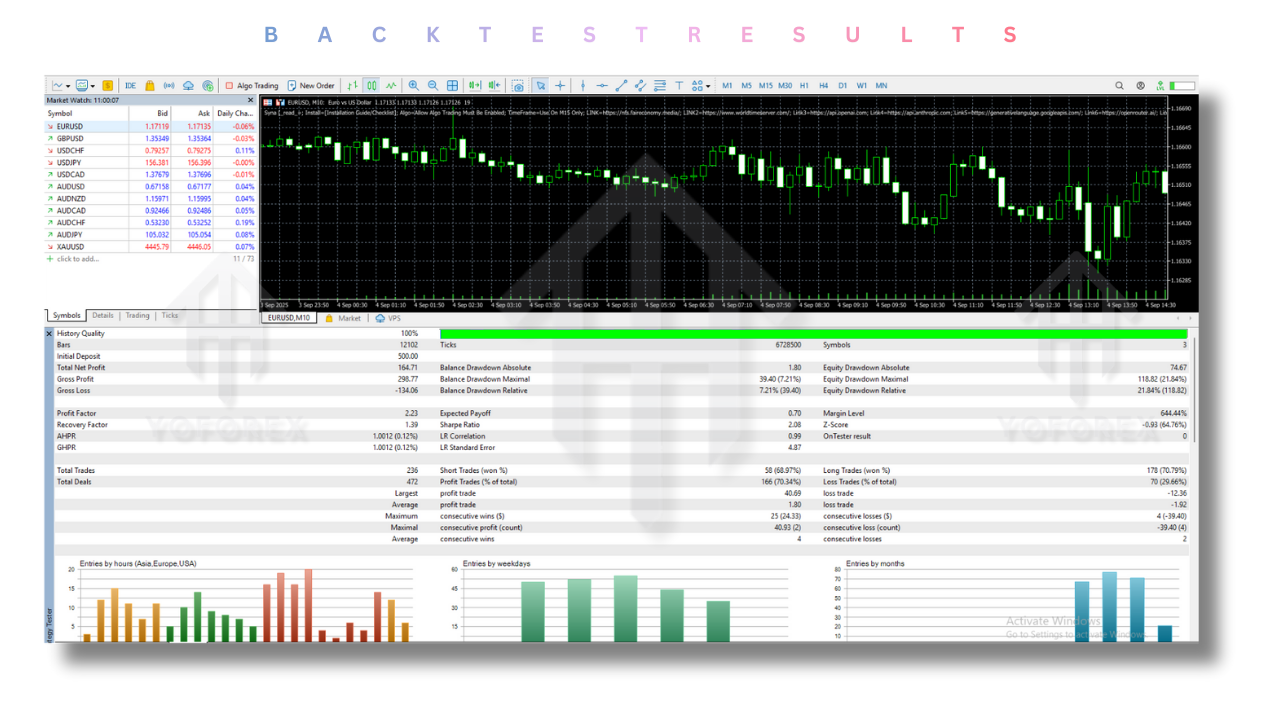Select the Crosshair tool
Image resolution: width=1280 pixels, height=720 pixels.
click(x=561, y=86)
